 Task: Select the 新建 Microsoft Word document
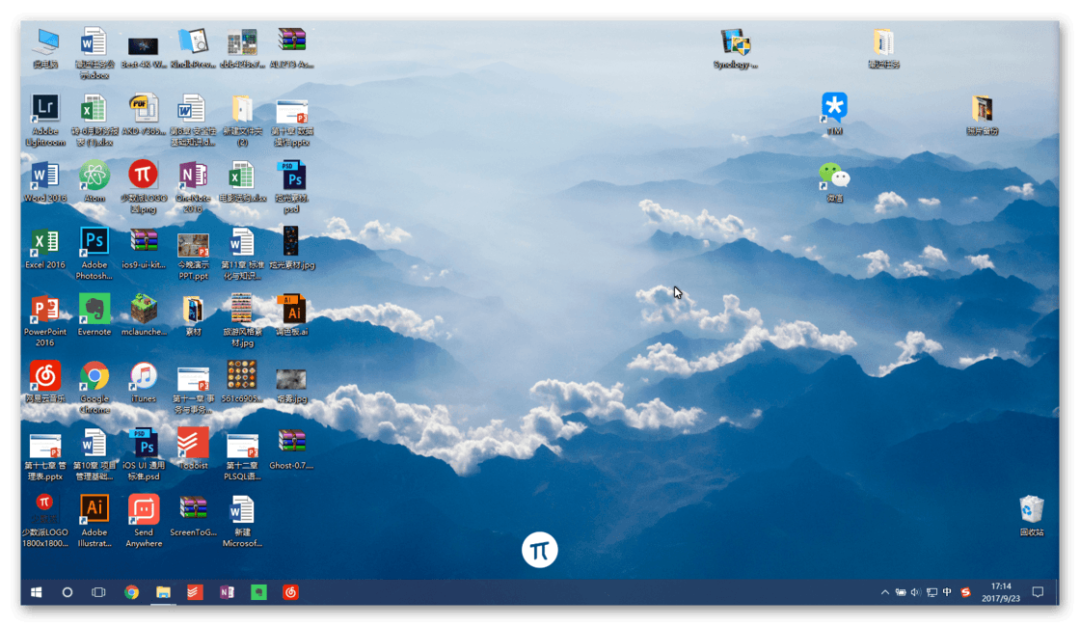242,521
